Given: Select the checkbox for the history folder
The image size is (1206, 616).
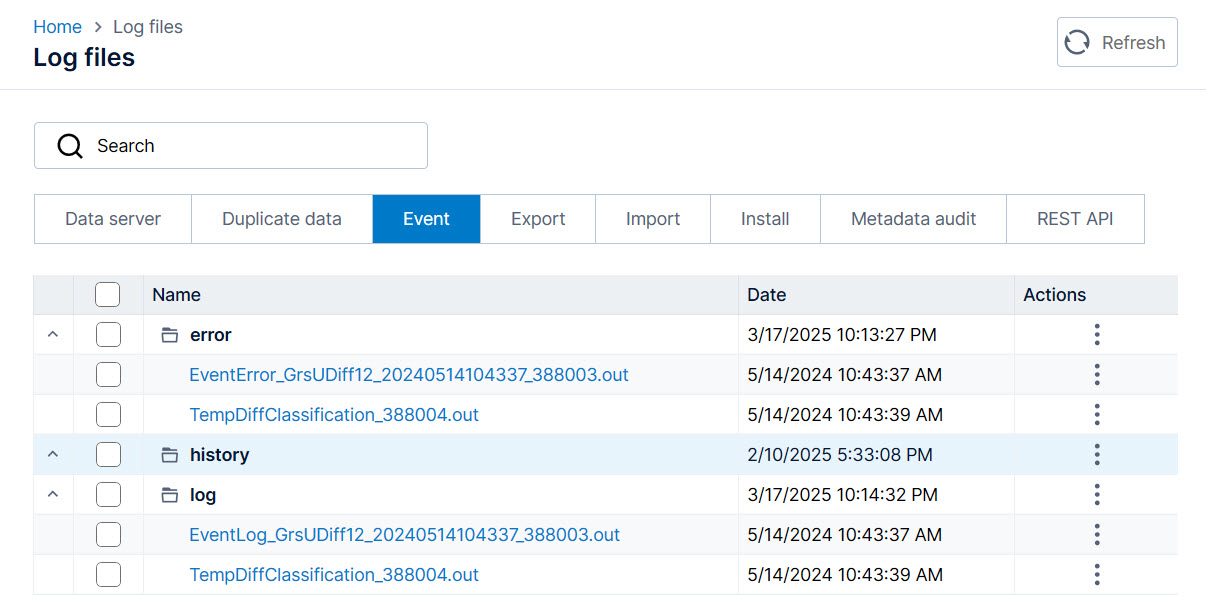Looking at the screenshot, I should (108, 454).
